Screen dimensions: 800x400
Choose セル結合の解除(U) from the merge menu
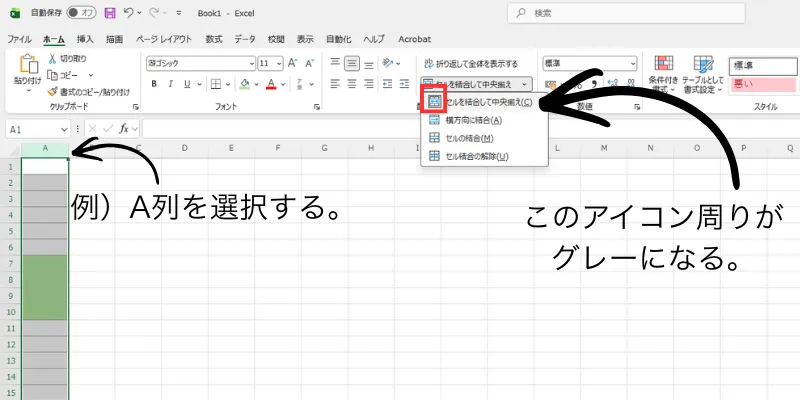point(484,156)
